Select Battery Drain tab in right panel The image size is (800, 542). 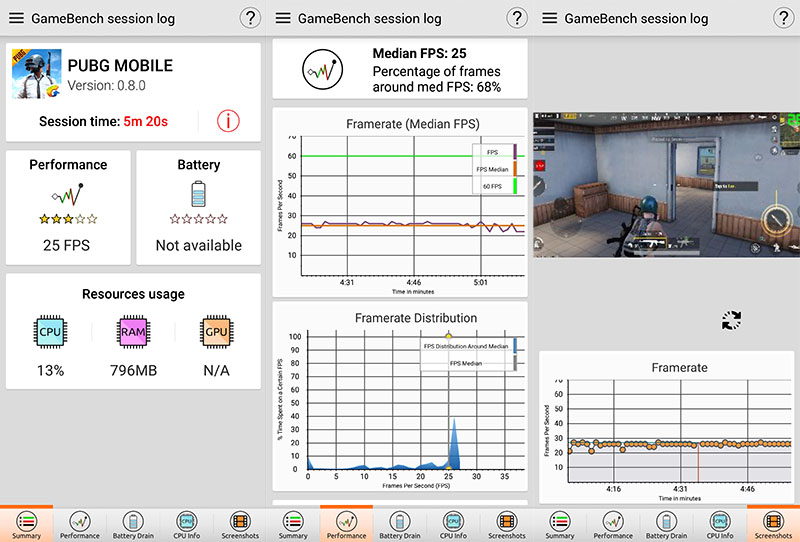tap(667, 525)
